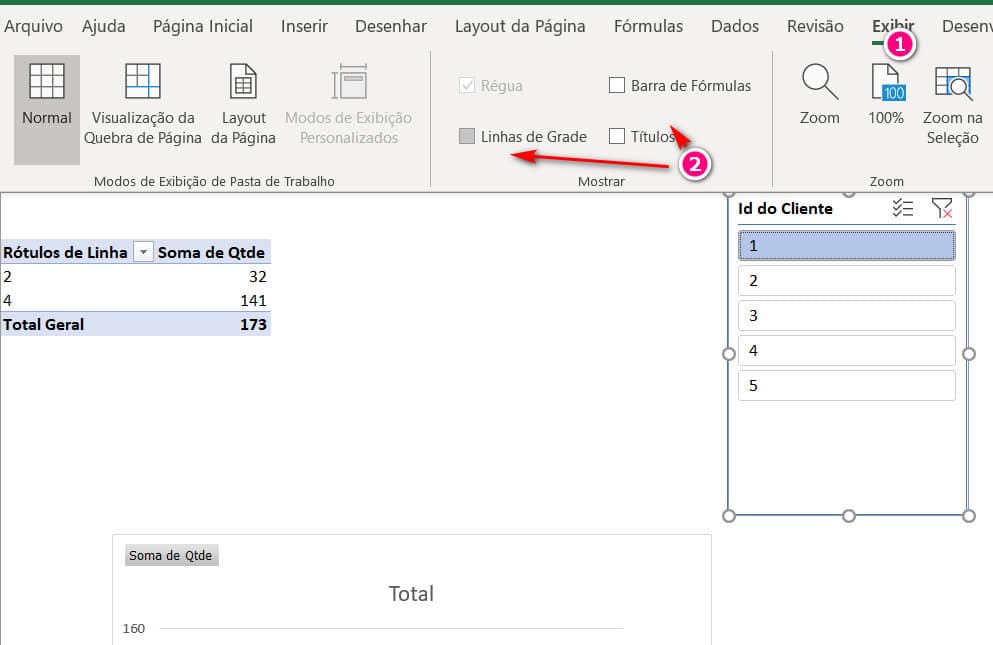Reset zoom to 100%
The width and height of the screenshot is (993, 645).
click(x=886, y=95)
